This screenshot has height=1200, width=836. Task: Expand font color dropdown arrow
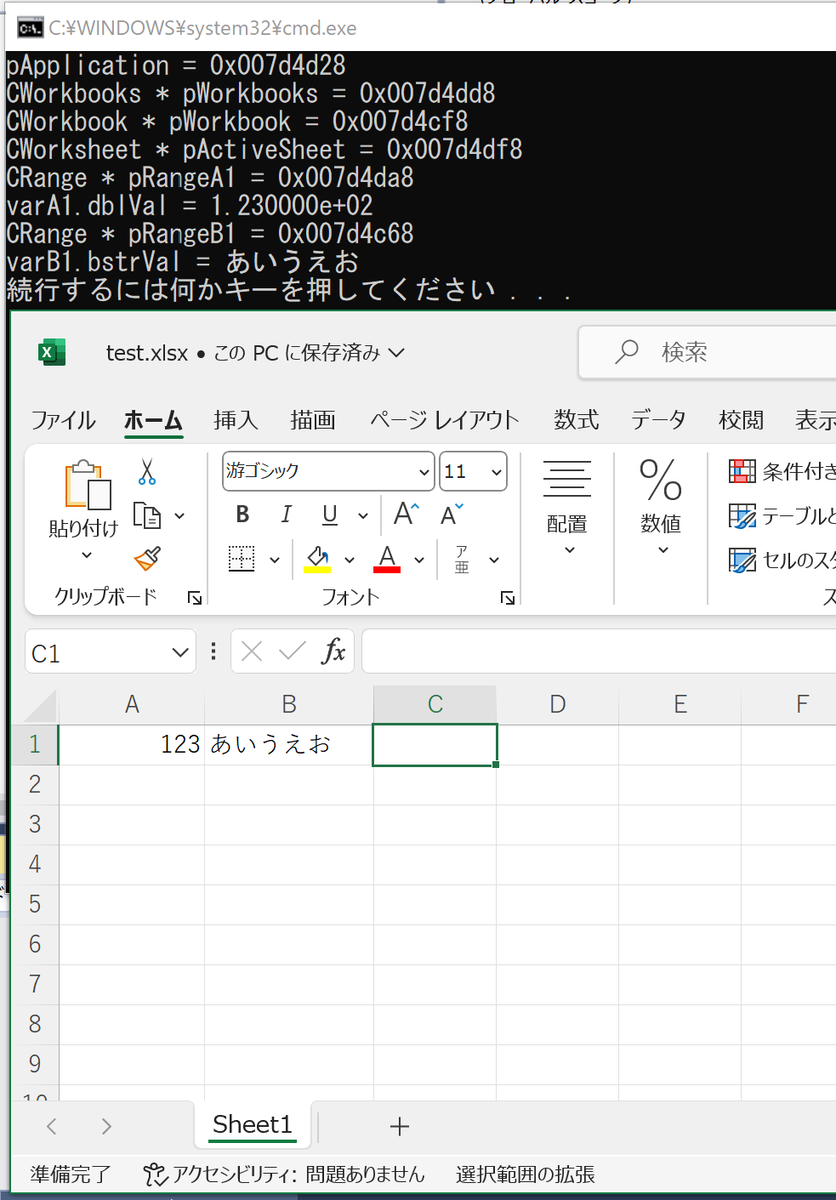click(419, 560)
